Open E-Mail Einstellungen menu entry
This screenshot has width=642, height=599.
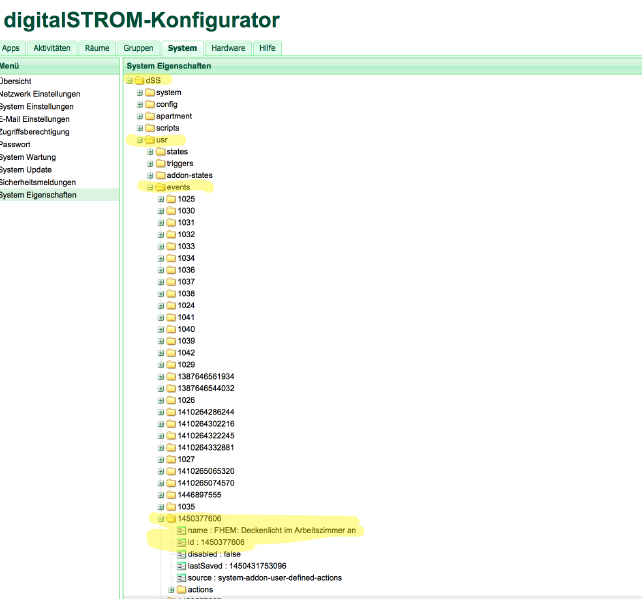point(34,119)
